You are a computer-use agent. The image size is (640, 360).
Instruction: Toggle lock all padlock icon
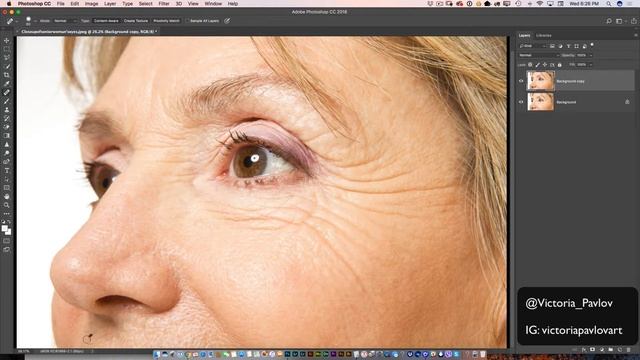click(x=560, y=64)
